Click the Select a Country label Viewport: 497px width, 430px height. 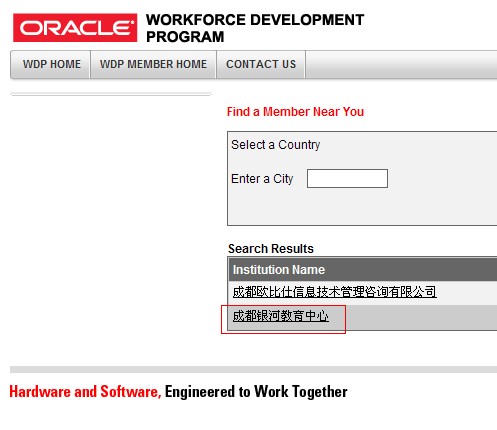[x=276, y=145]
